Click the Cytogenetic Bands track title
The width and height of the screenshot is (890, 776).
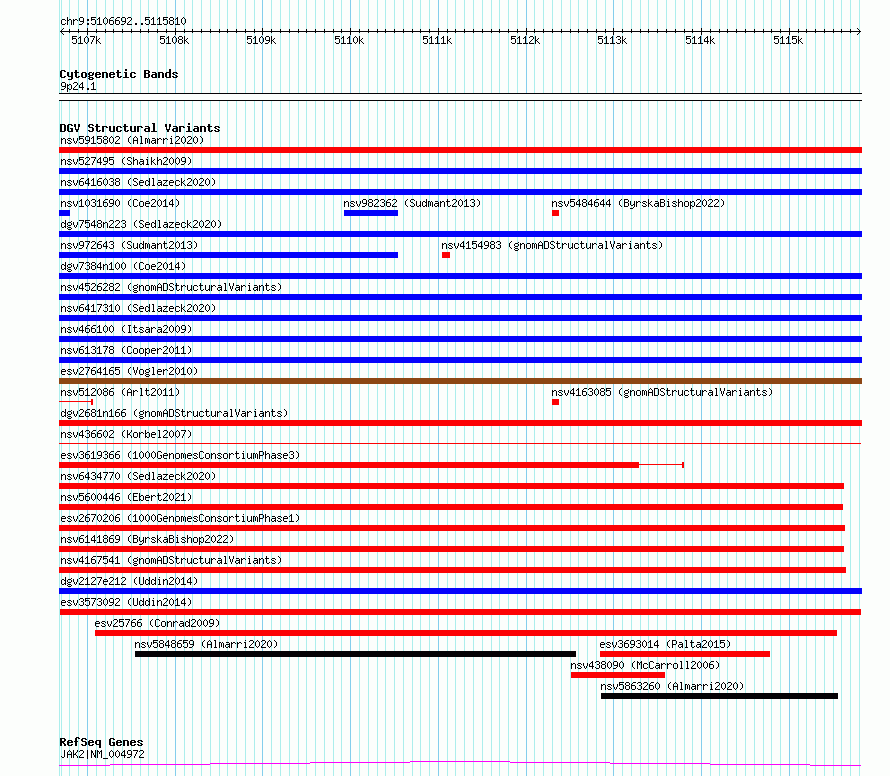pos(119,74)
